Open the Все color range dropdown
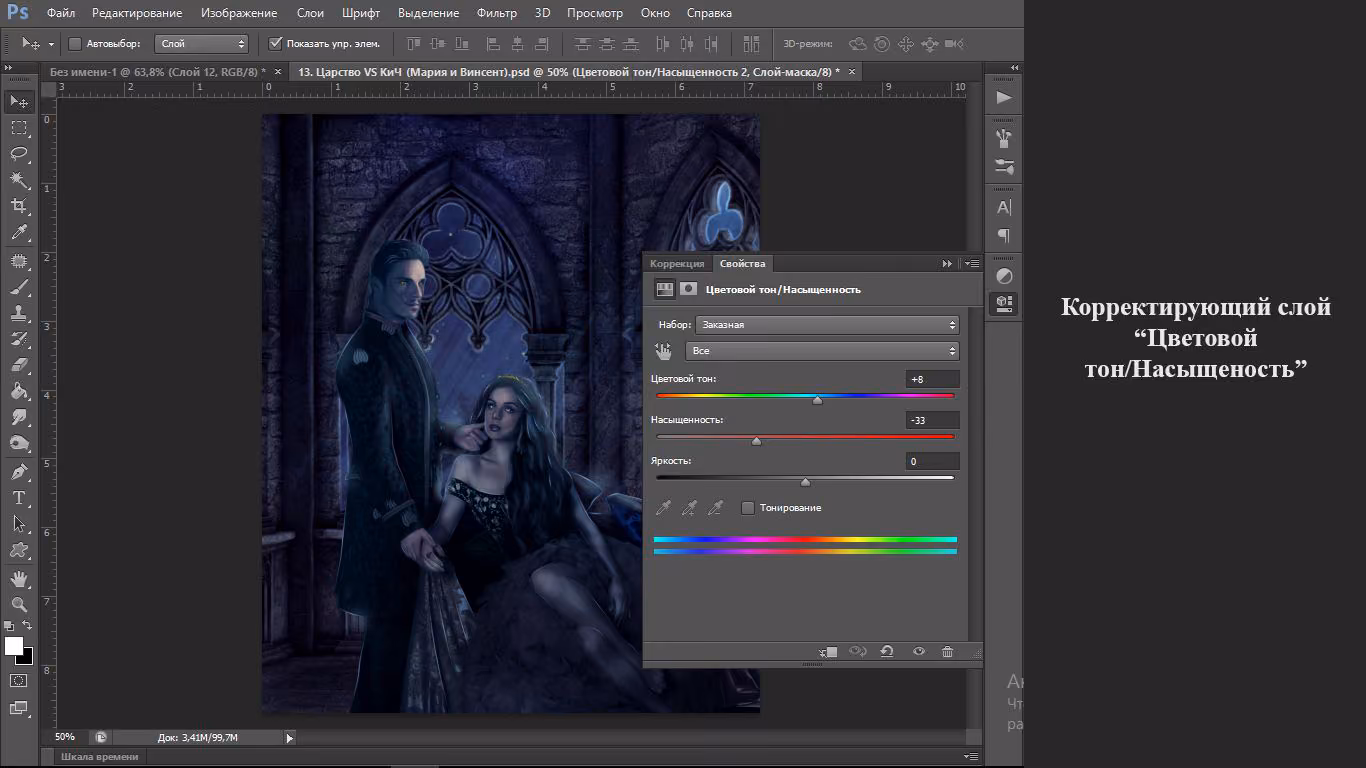Image resolution: width=1366 pixels, height=768 pixels. 822,351
